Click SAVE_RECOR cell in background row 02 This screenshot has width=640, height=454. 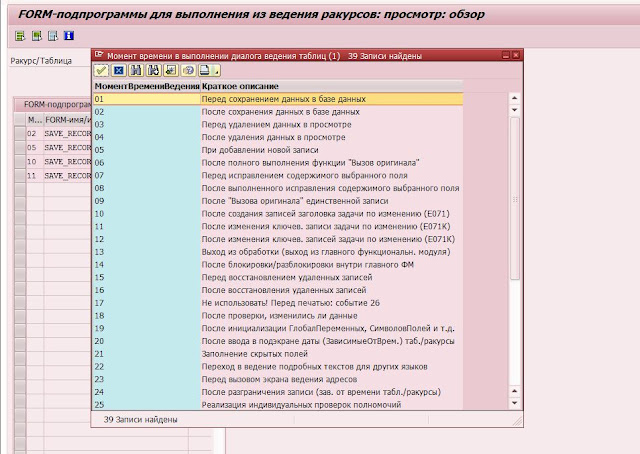click(68, 134)
